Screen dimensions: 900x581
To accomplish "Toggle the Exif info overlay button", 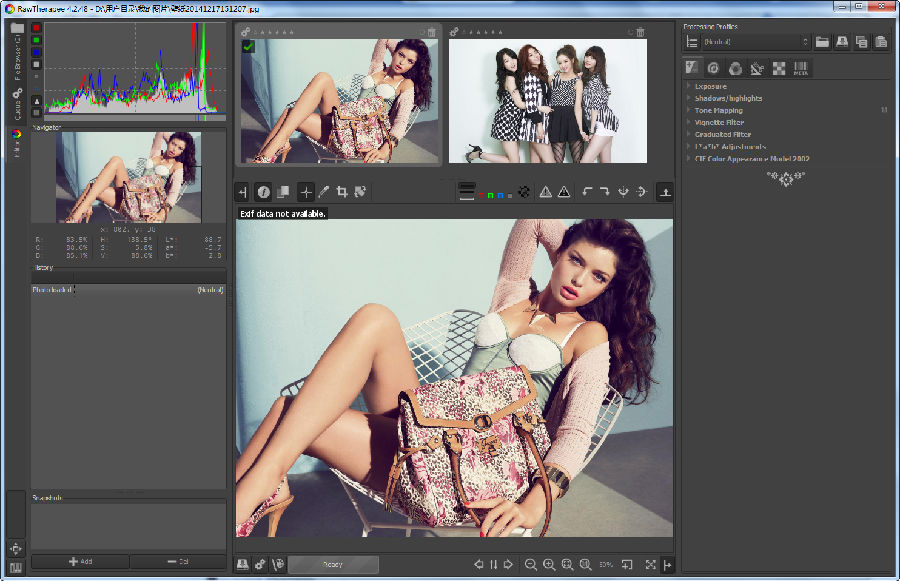I will point(264,191).
